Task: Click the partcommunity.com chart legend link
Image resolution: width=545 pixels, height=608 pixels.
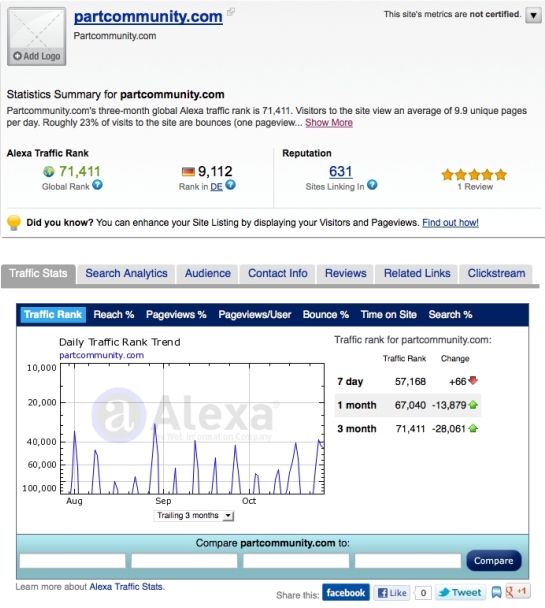Action: pos(102,355)
